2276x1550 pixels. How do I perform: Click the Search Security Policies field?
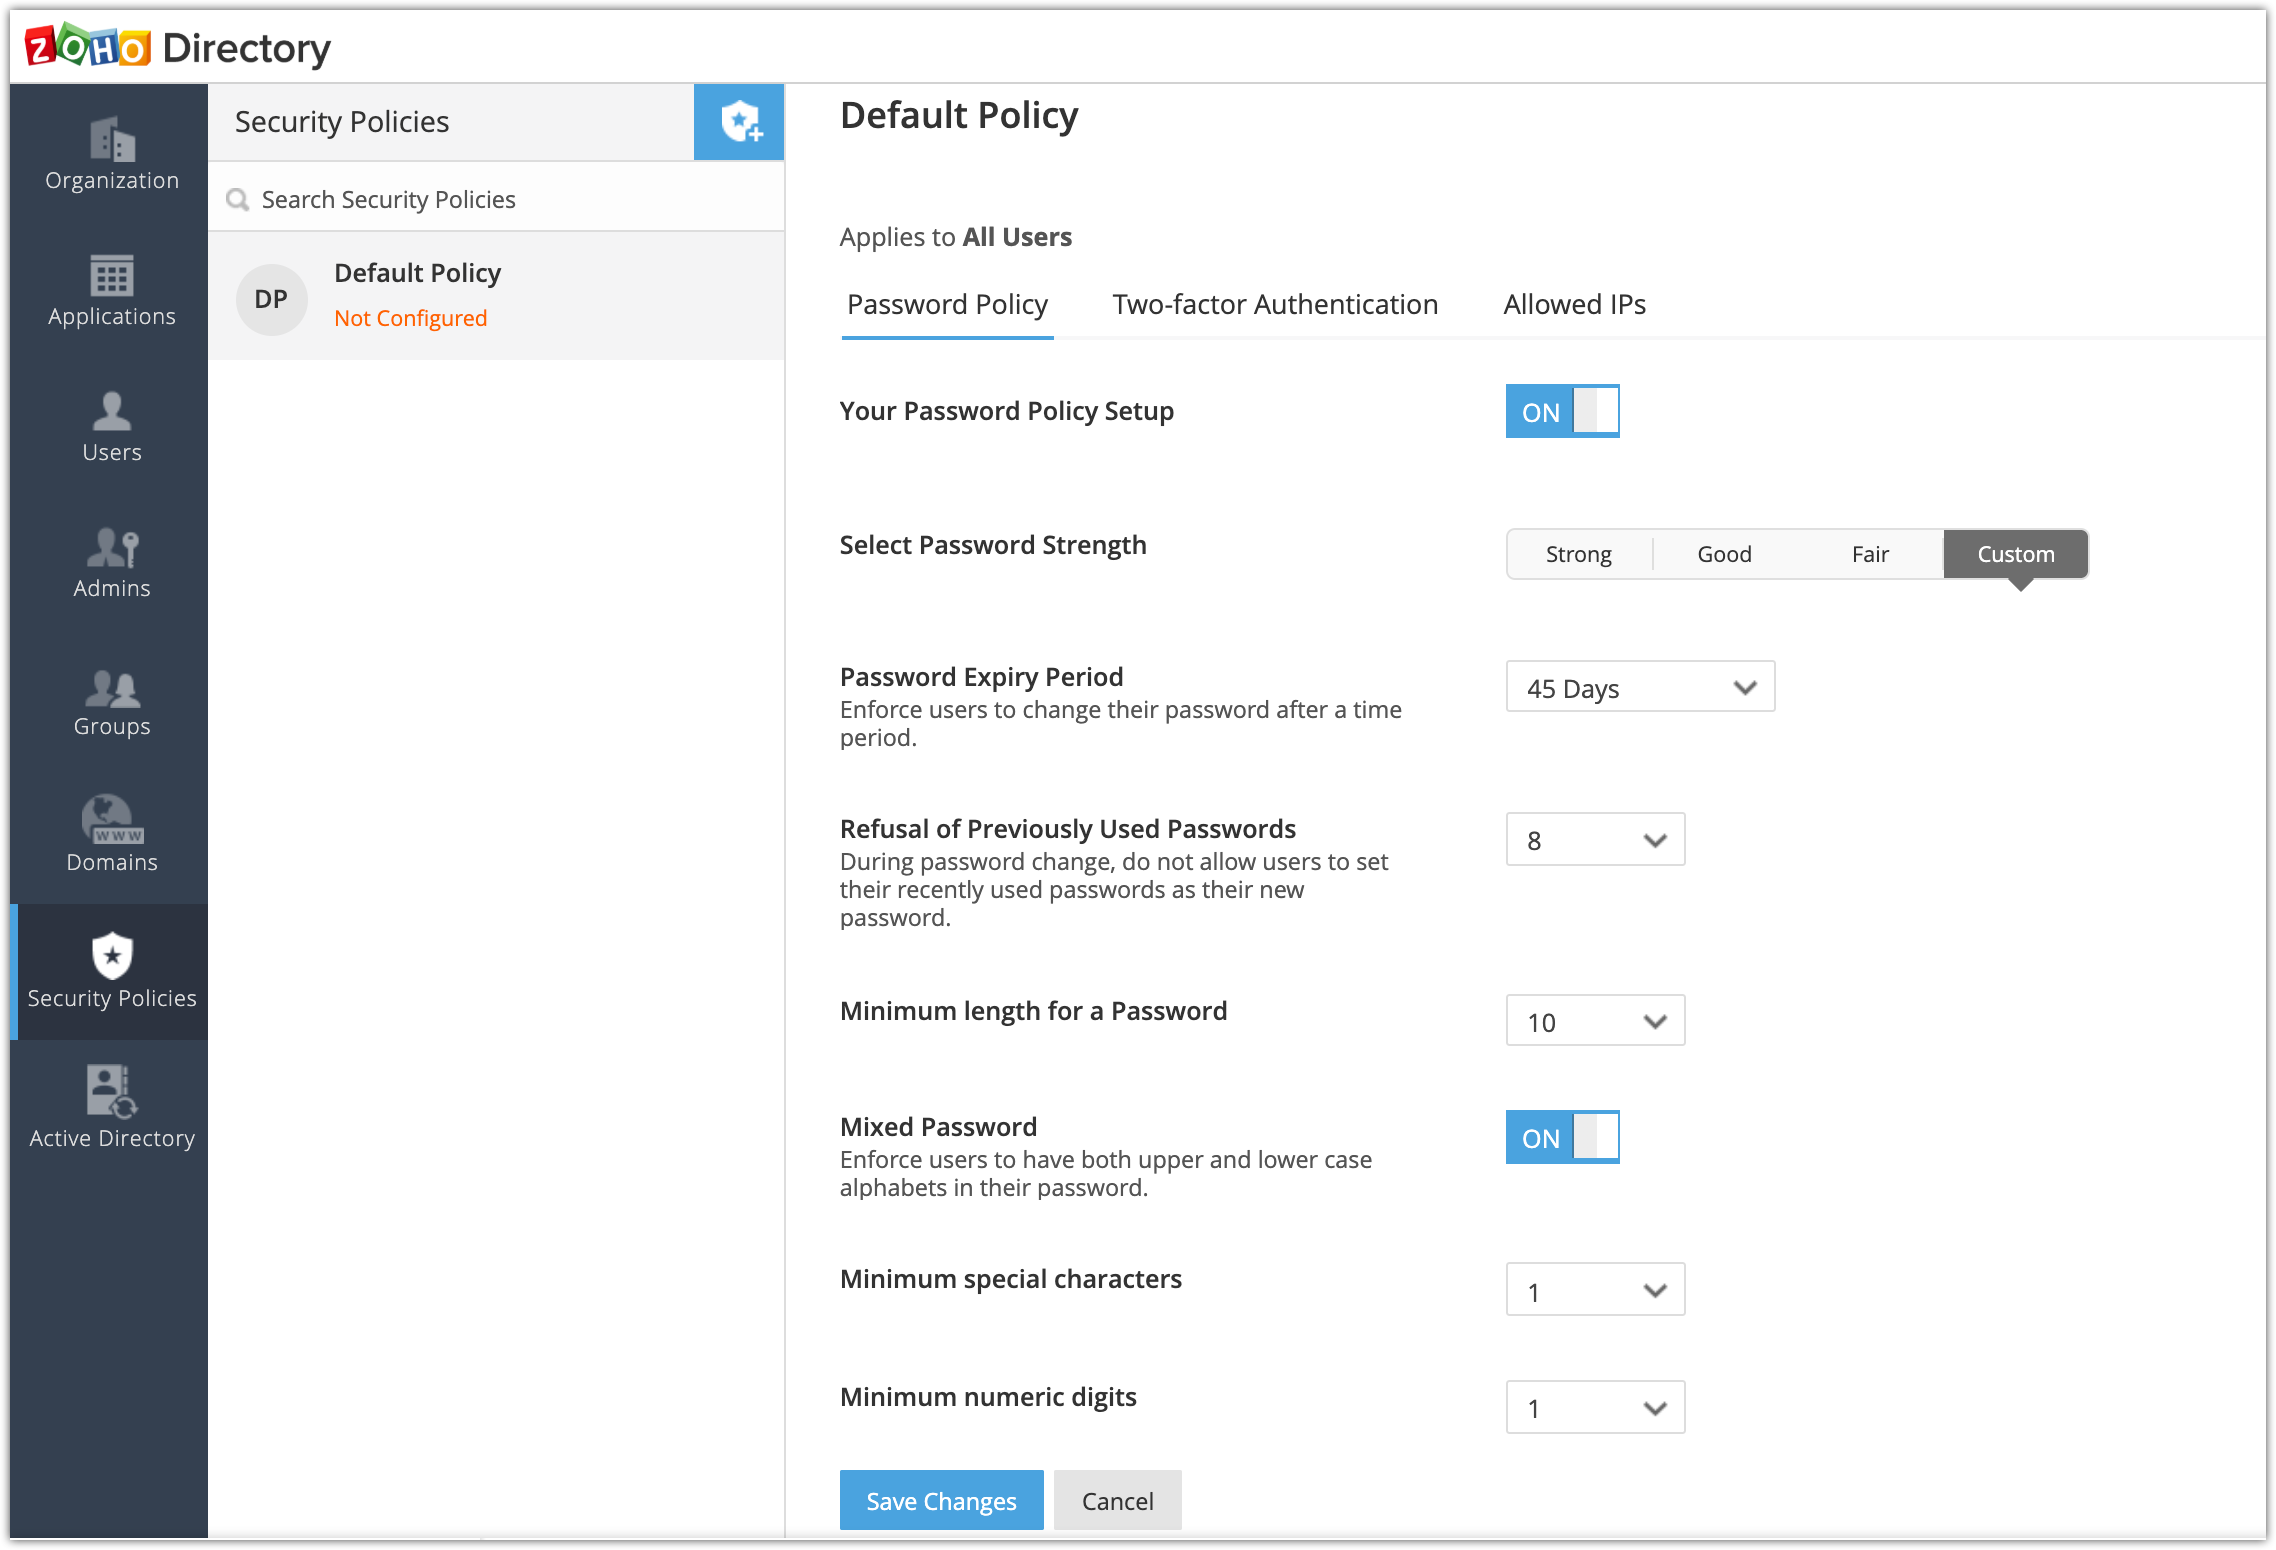496,199
